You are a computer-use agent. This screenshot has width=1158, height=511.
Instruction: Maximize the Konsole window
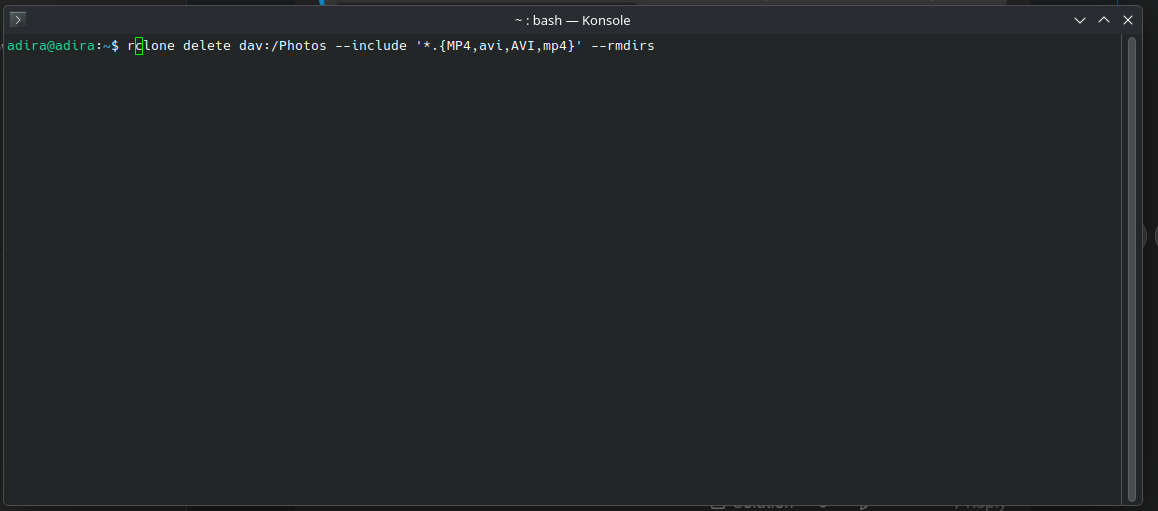tap(1104, 20)
